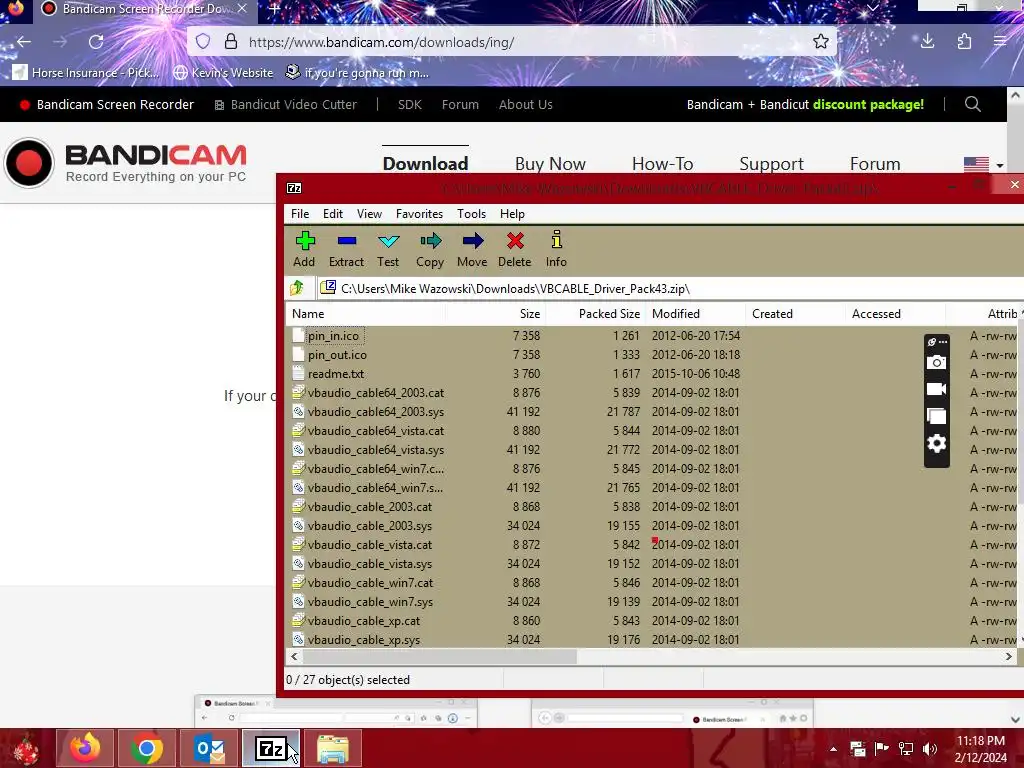The image size is (1024, 768).
Task: Click the tracking protection shield icon
Action: [x=203, y=42]
